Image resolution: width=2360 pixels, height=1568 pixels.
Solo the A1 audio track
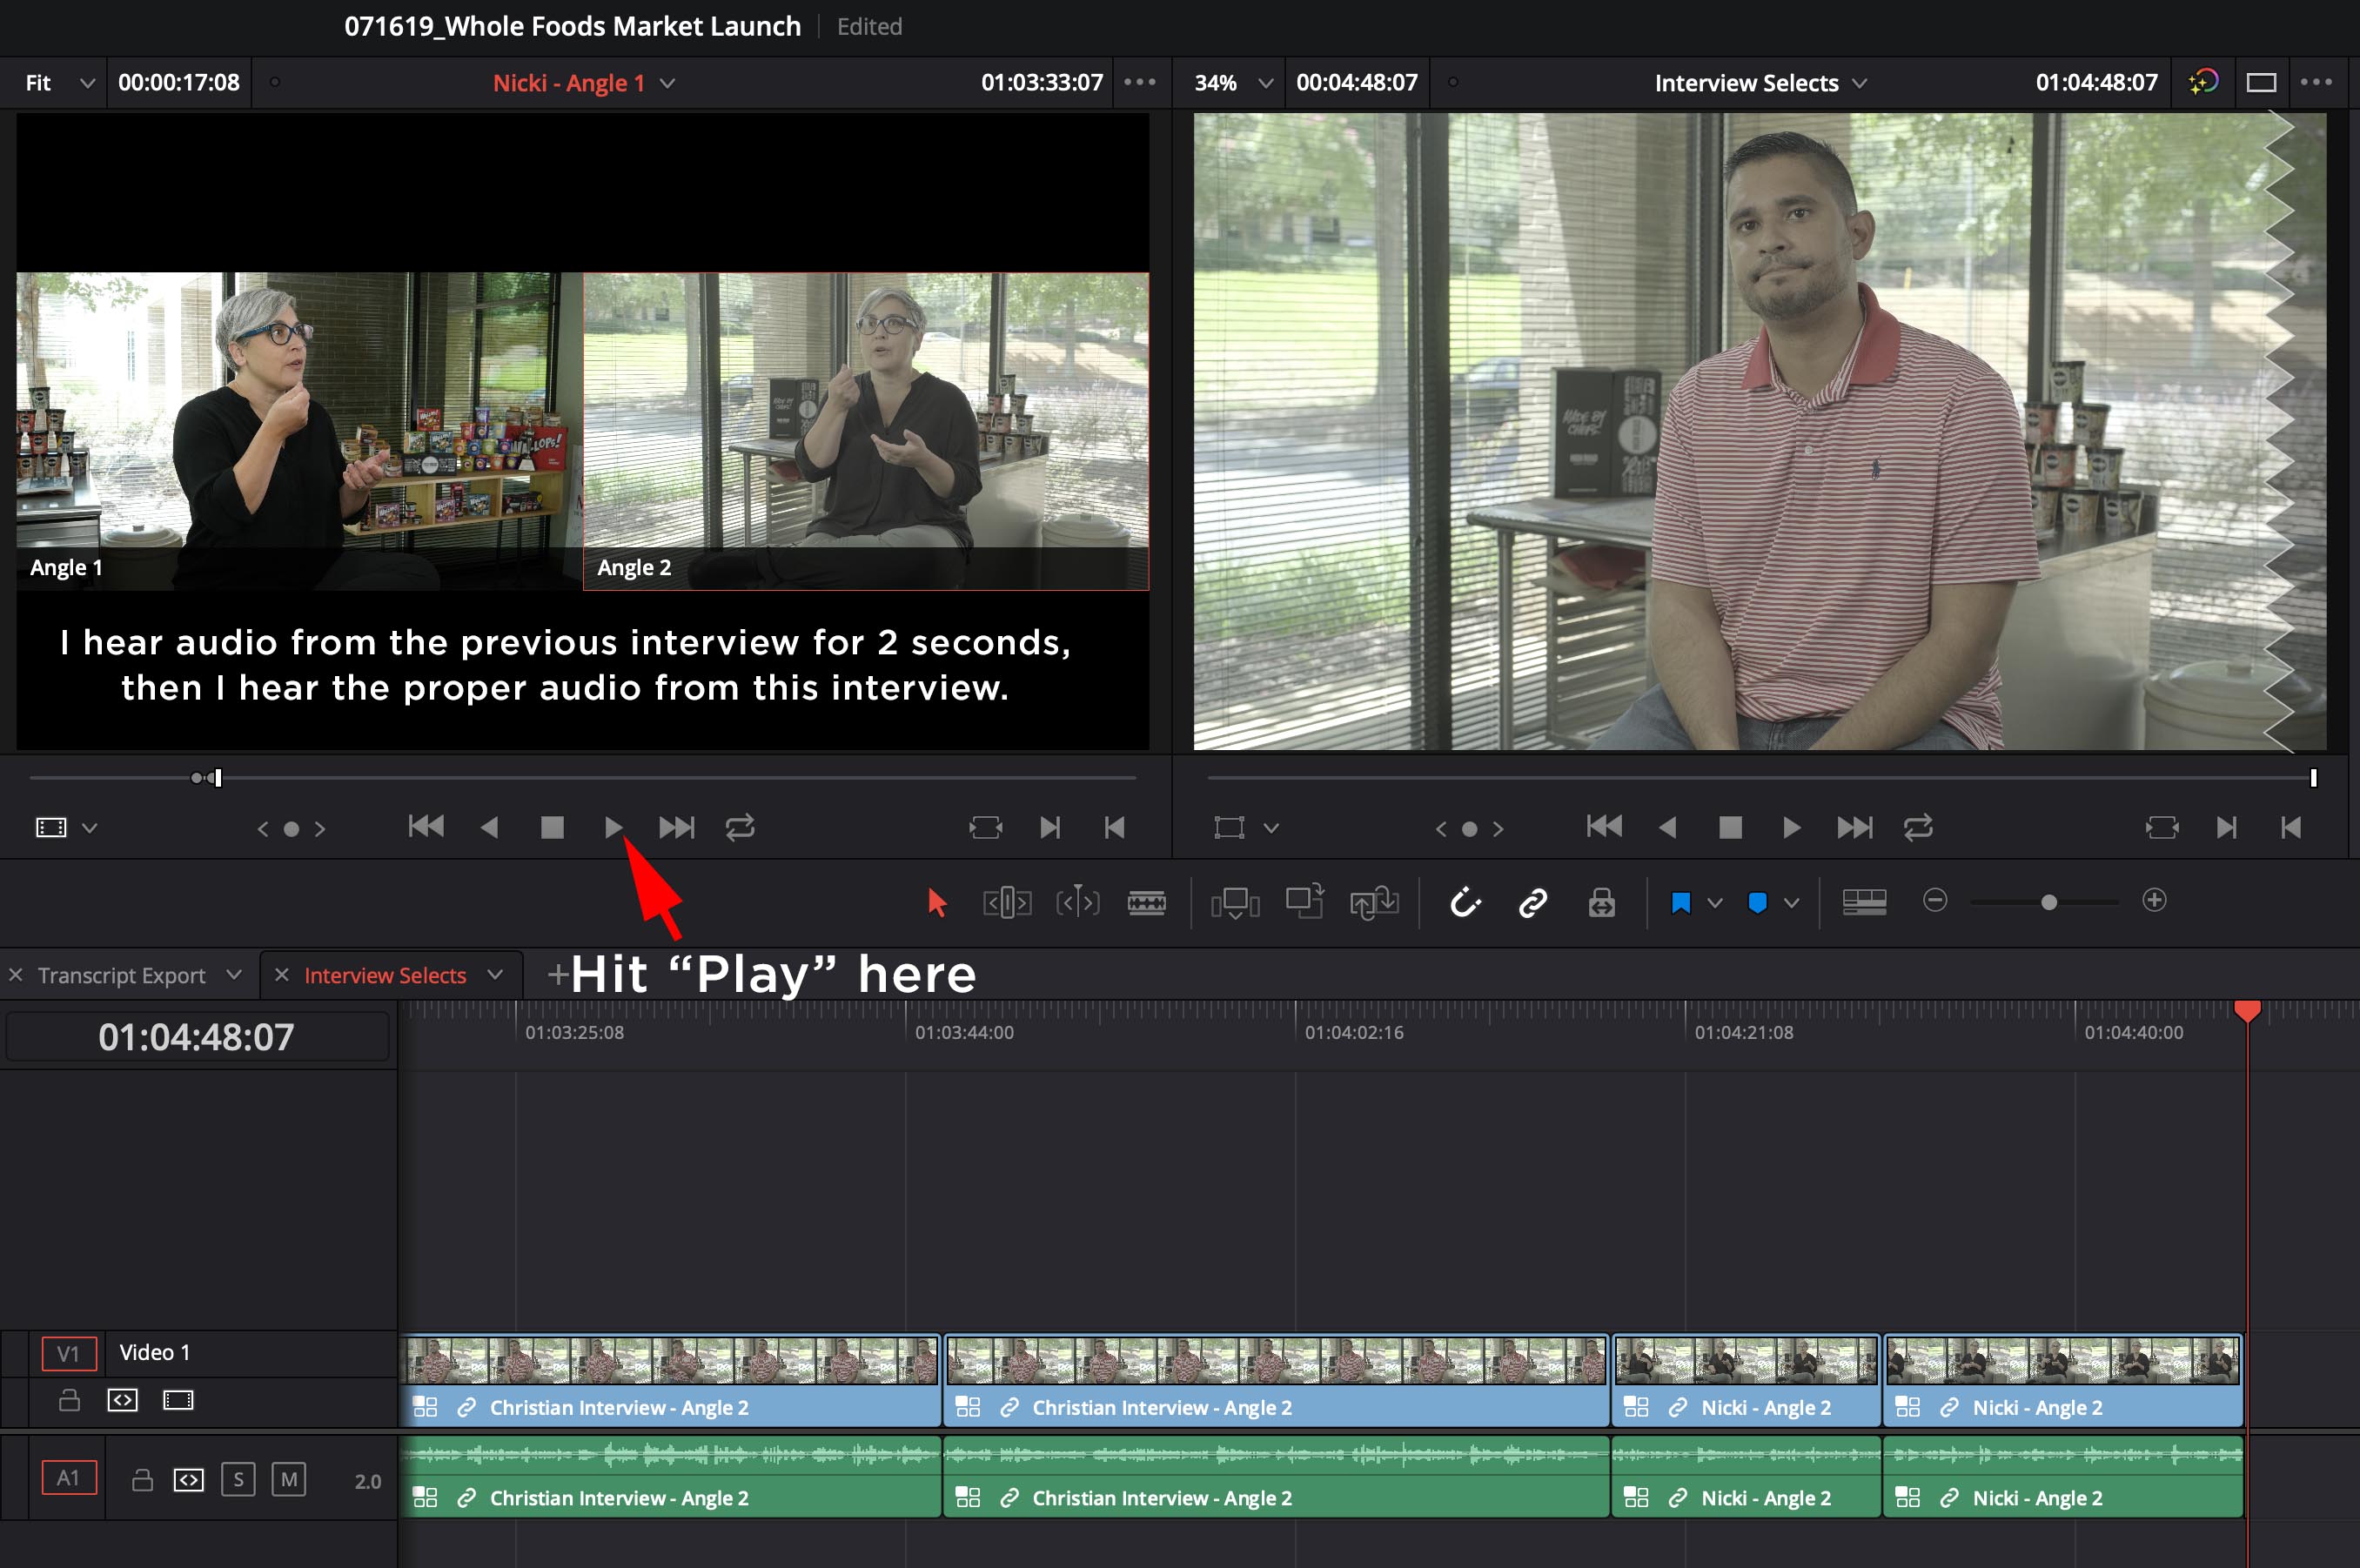pyautogui.click(x=238, y=1480)
